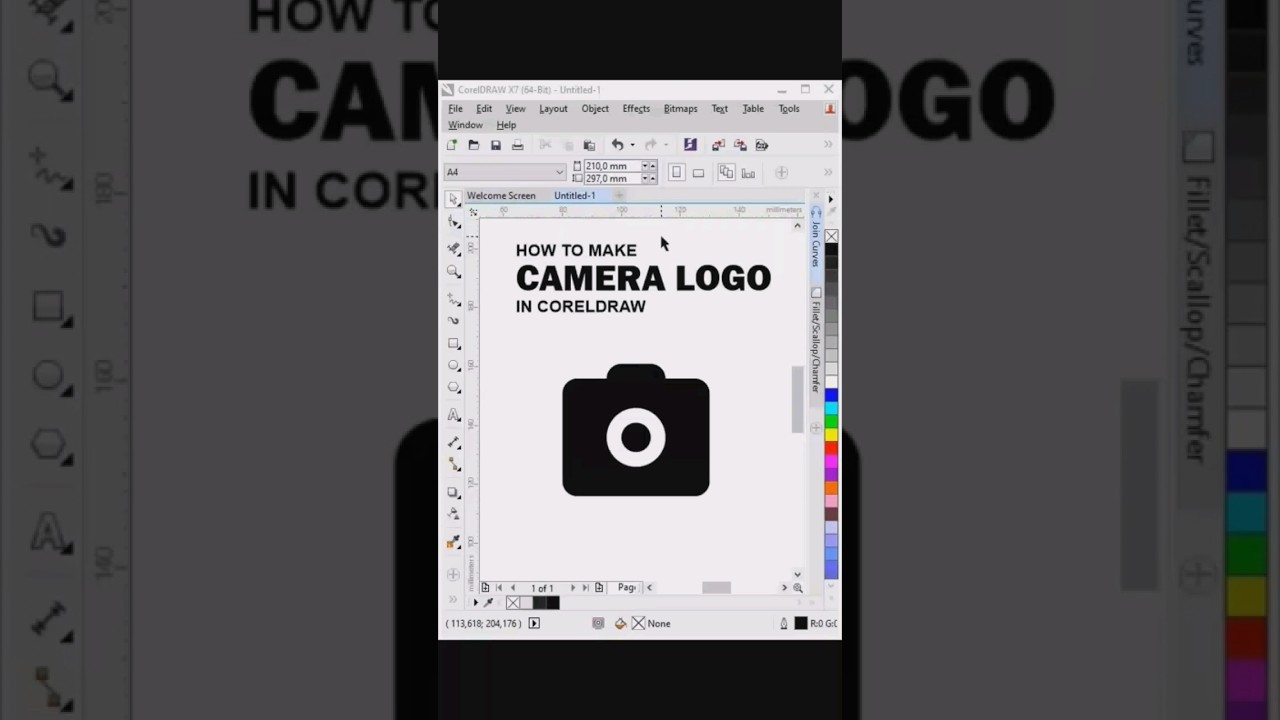
Task: Click the Import icon
Action: coord(718,145)
